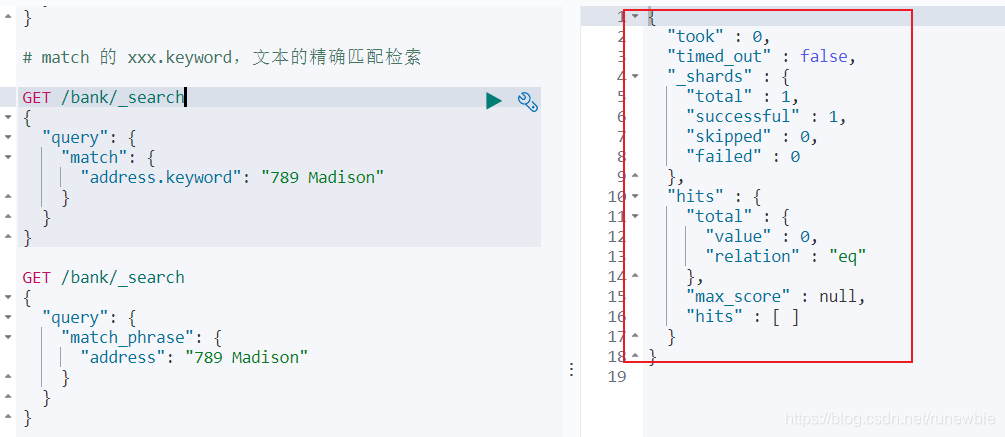Click the "skipped" : 0 response line
Screen dimensions: 1005x437
point(752,136)
